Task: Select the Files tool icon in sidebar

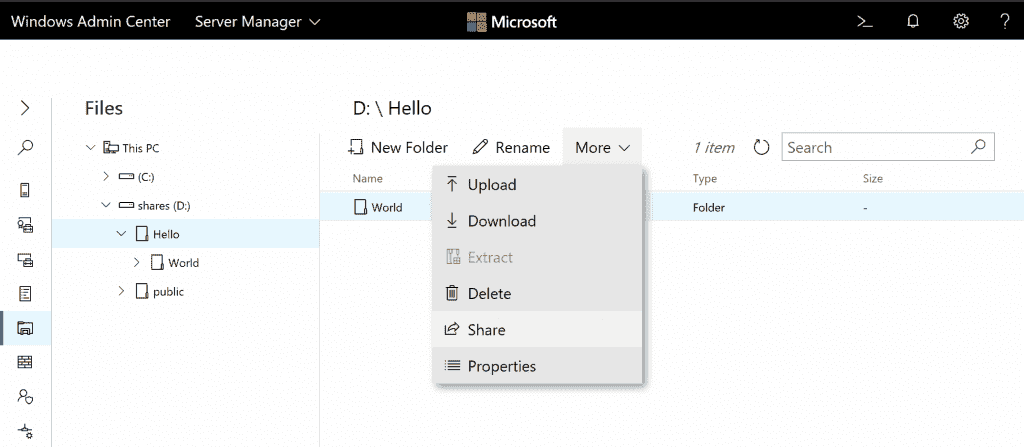Action: click(x=25, y=328)
